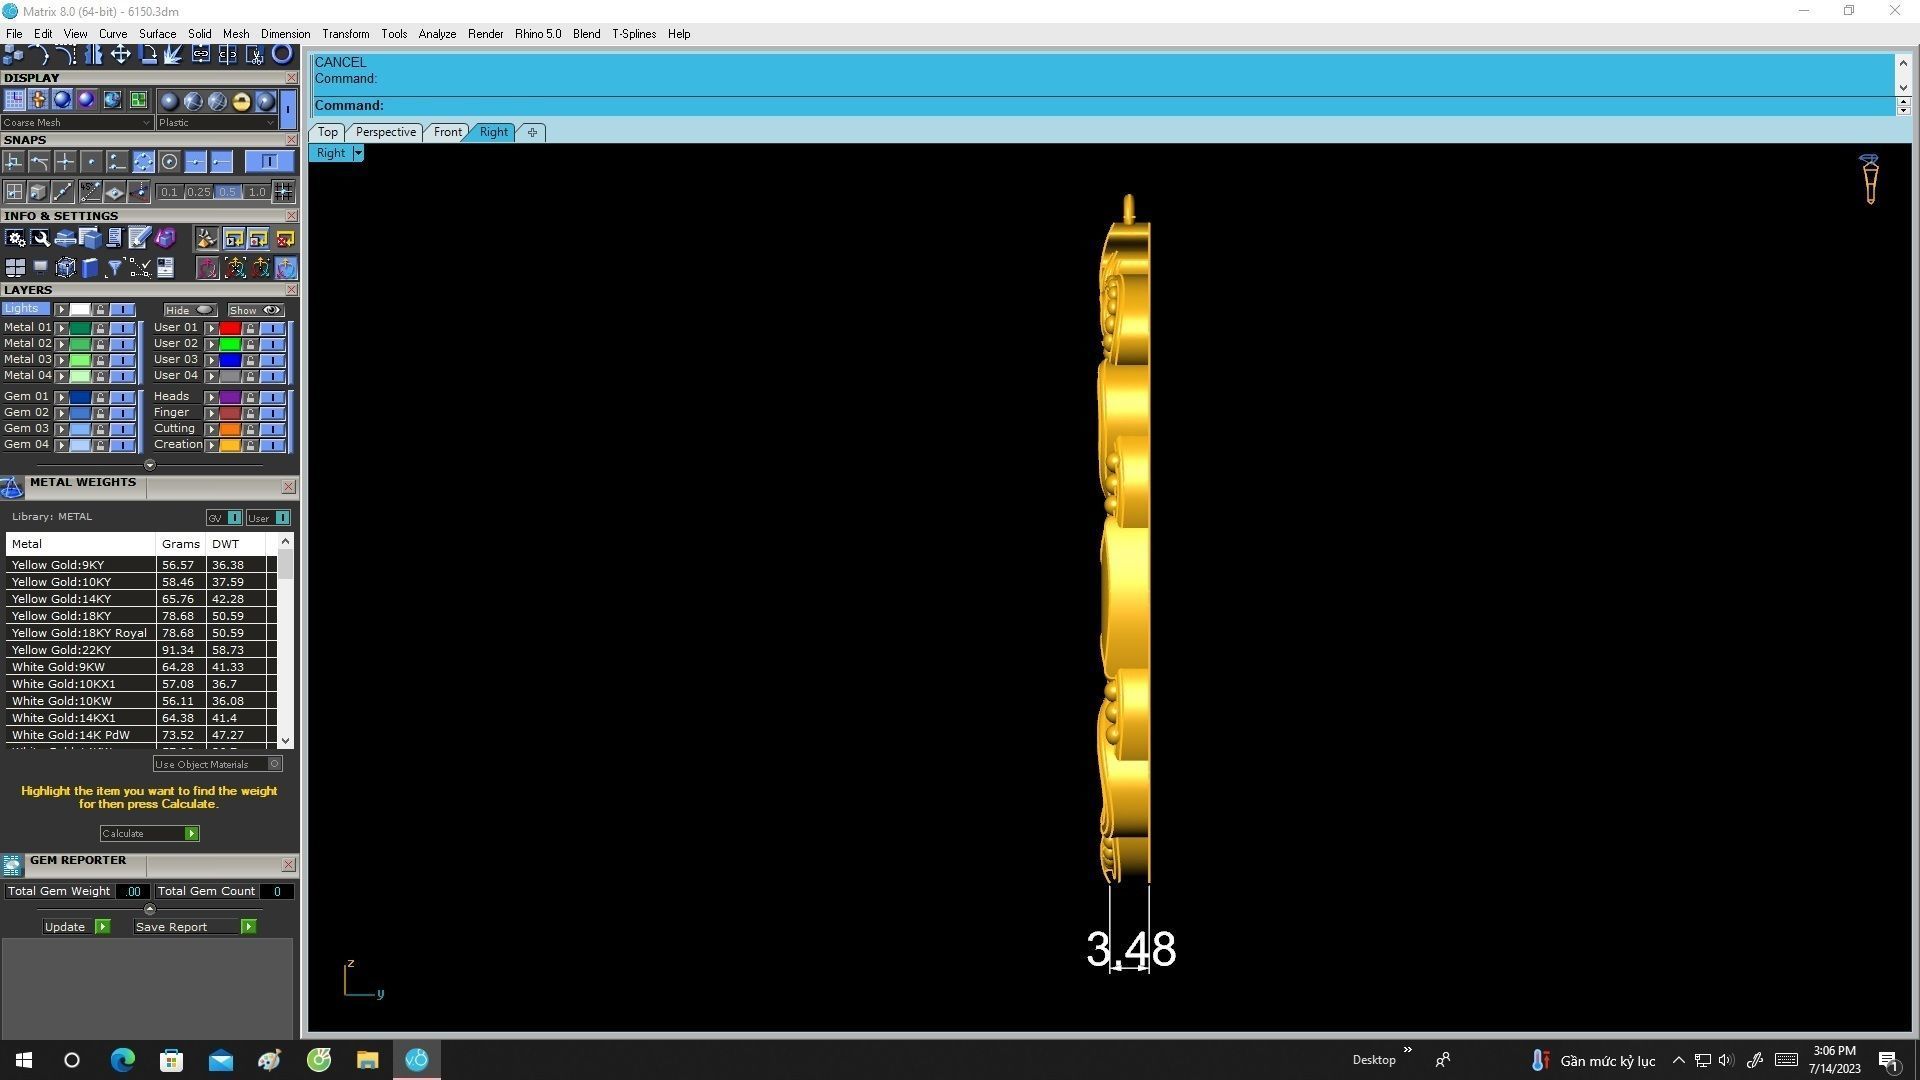
Task: Click the red User 01 color swatch
Action: (x=230, y=328)
